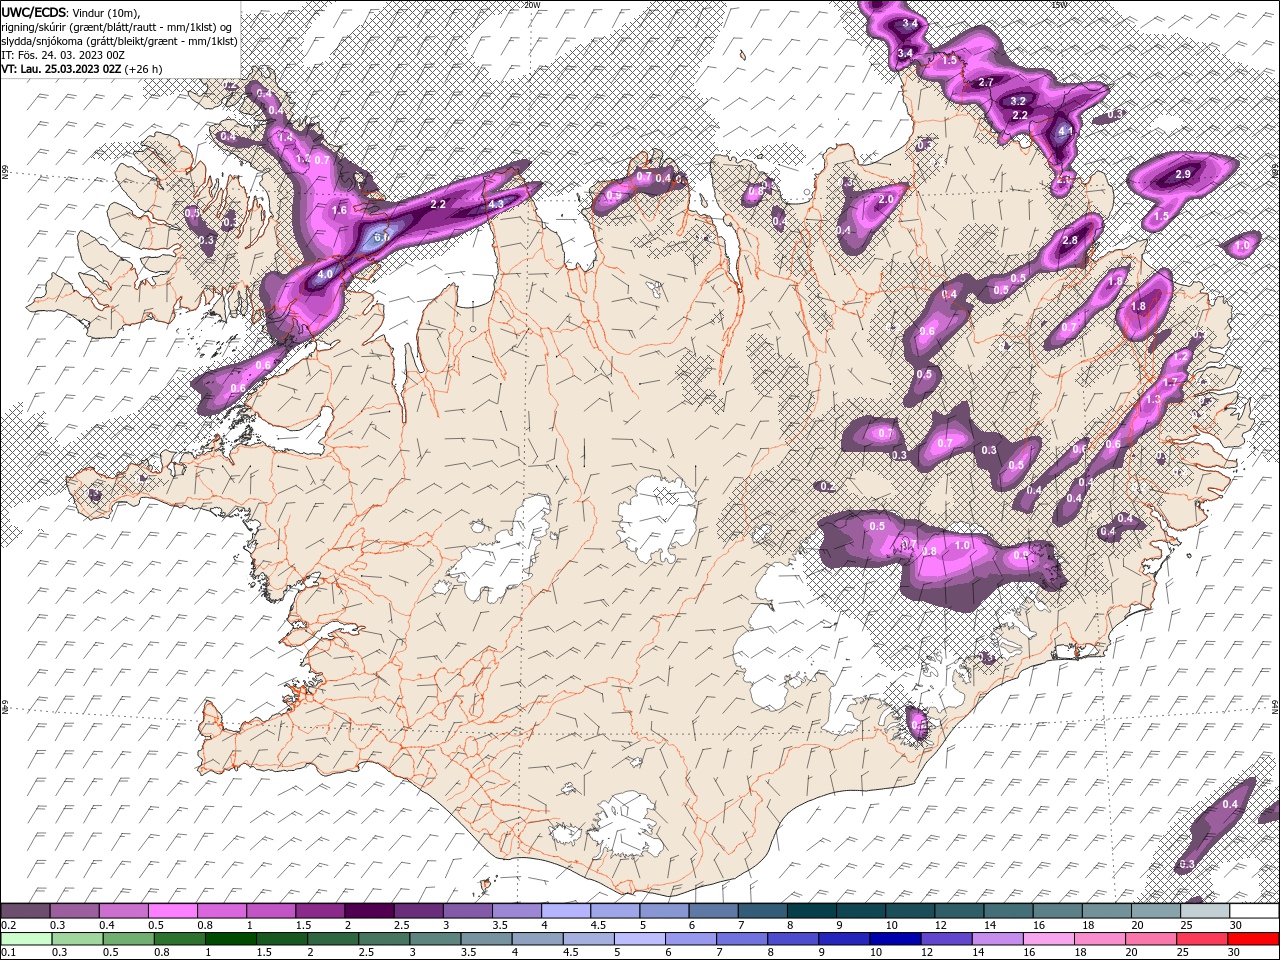Click the pale grey 25 swatch in upper legend
The image size is (1280, 960).
point(1205,911)
